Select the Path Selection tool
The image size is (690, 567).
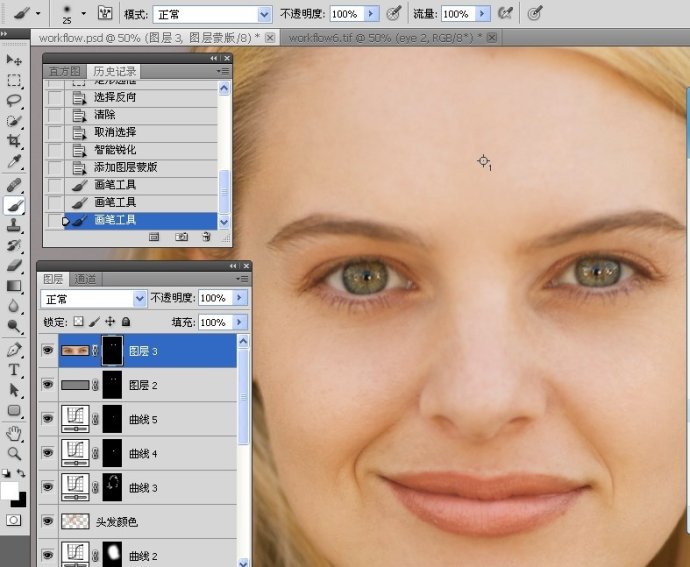click(x=14, y=390)
